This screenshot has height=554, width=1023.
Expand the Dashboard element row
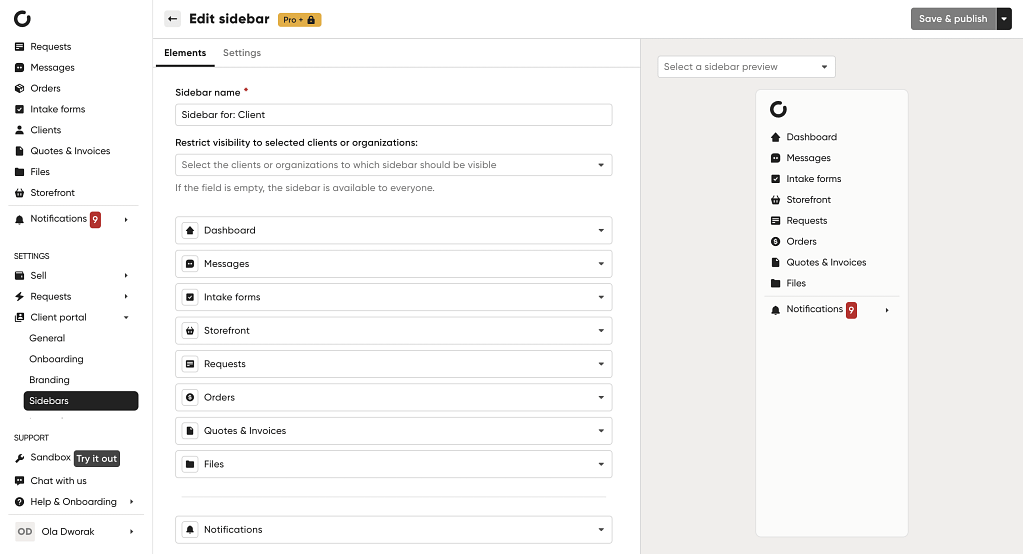tap(601, 230)
